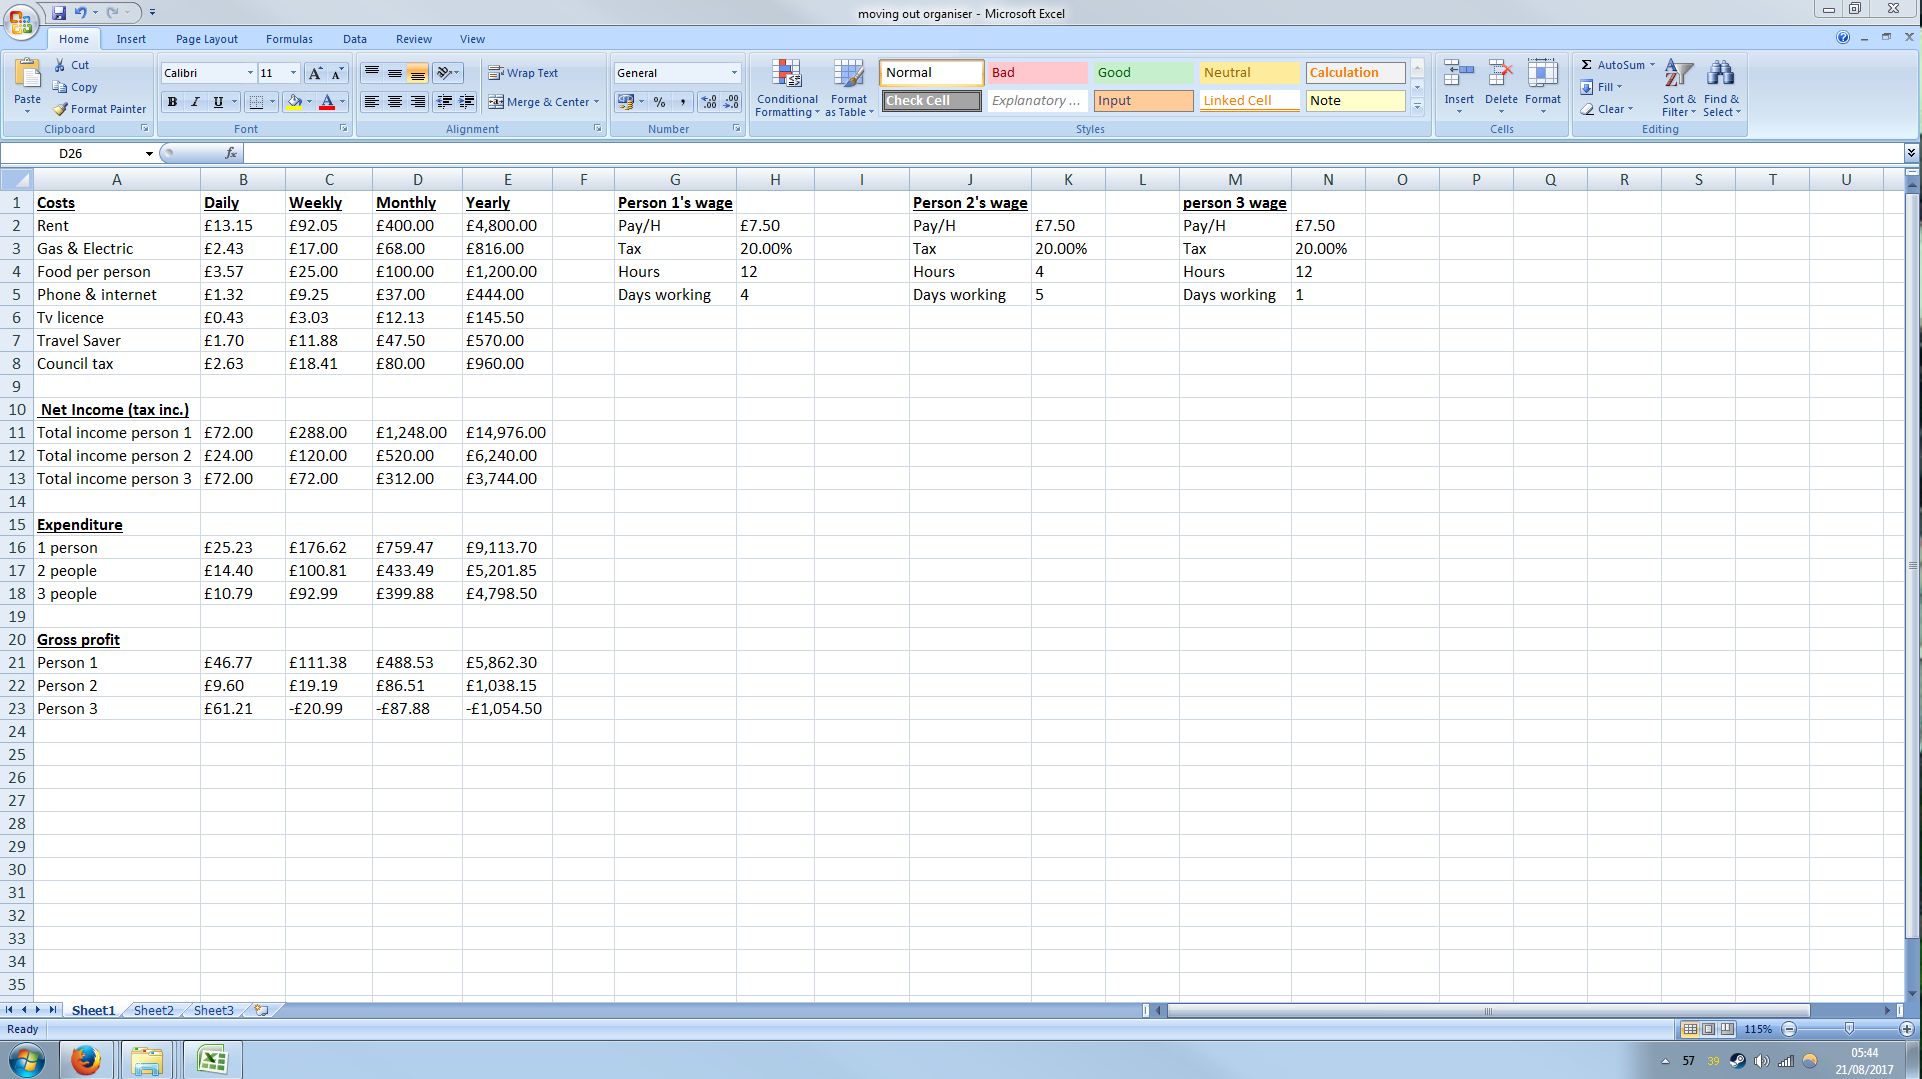Viewport: 1922px width, 1079px height.
Task: Insert a new worksheet tab
Action: (x=261, y=1010)
